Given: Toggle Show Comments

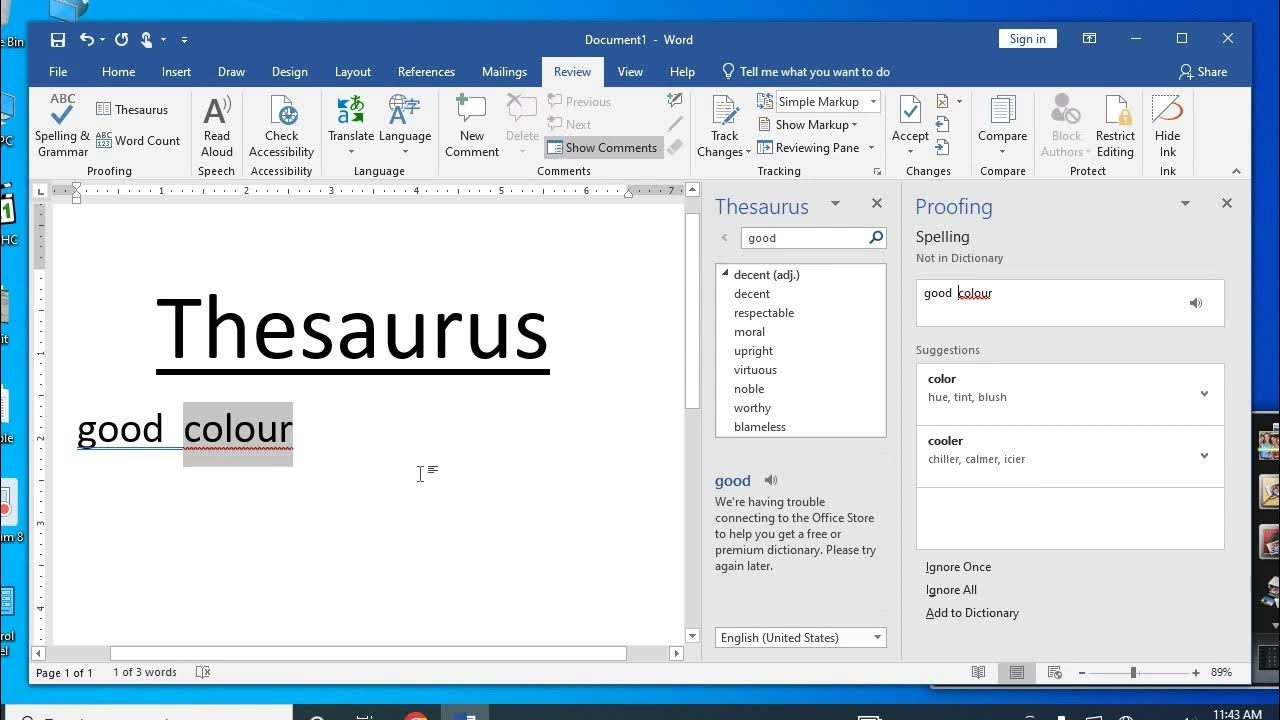Looking at the screenshot, I should point(602,148).
